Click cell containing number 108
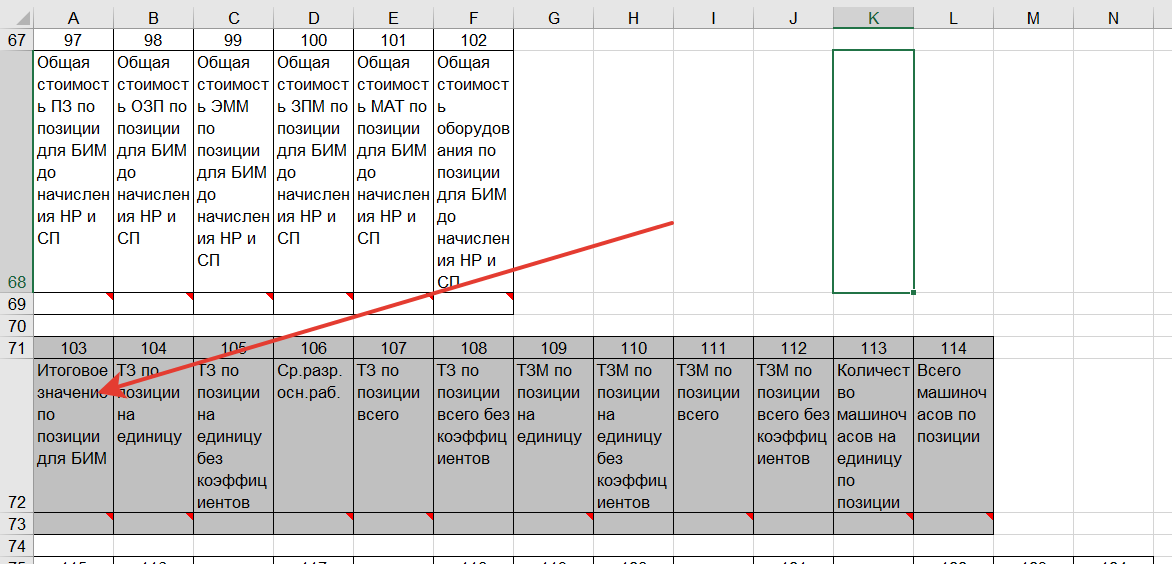1172x564 pixels. coord(473,348)
